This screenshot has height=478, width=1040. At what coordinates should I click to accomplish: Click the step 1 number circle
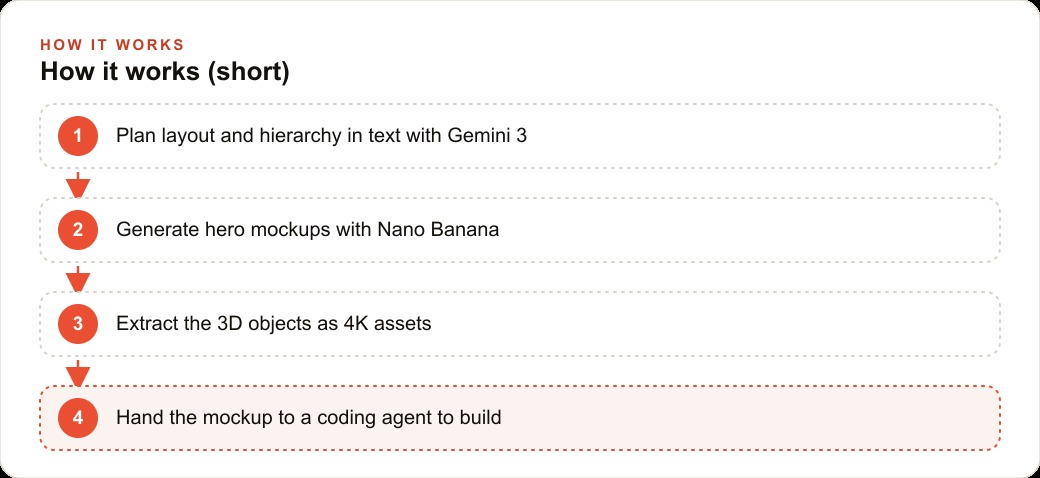[x=78, y=136]
